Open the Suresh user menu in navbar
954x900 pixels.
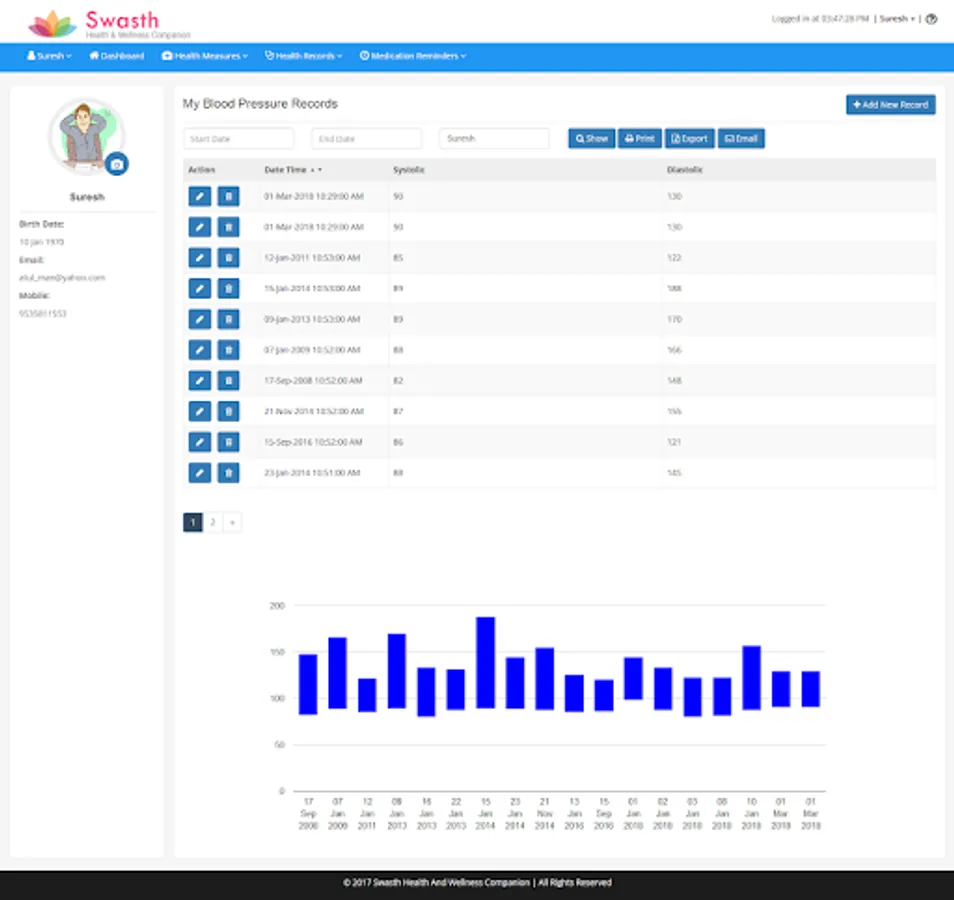click(x=49, y=56)
